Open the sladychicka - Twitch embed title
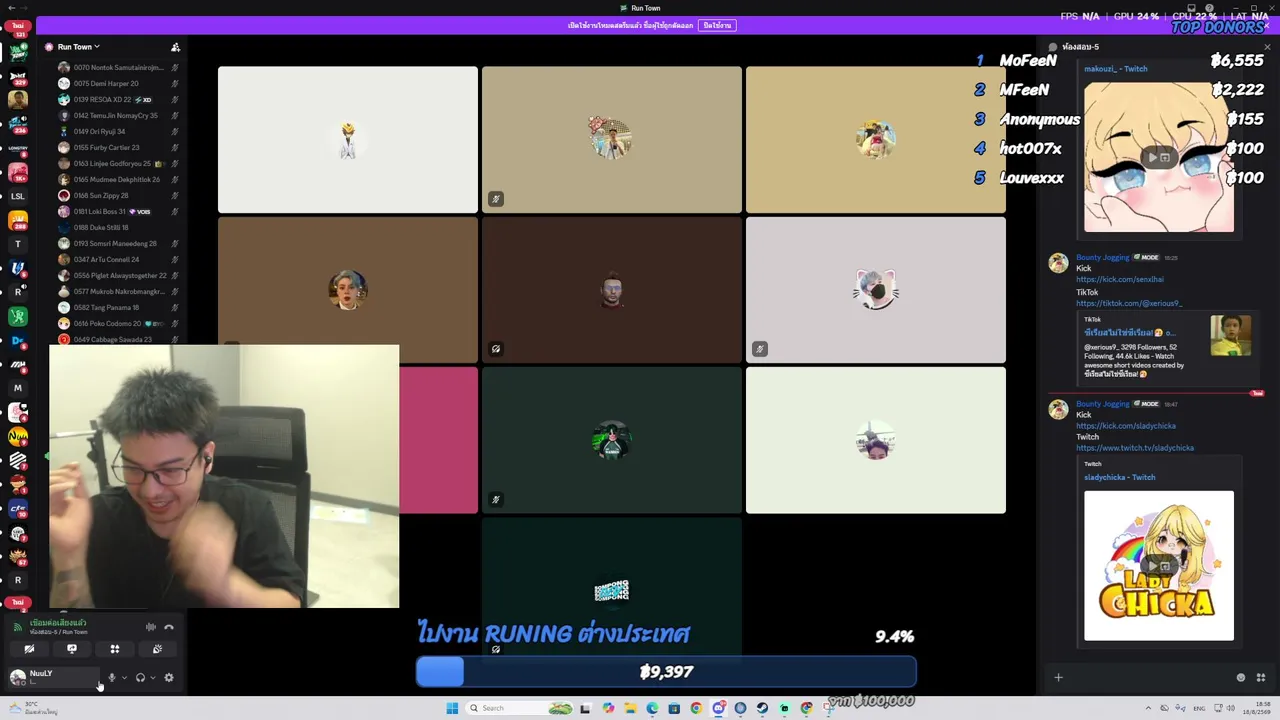This screenshot has width=1280, height=720. (1120, 477)
